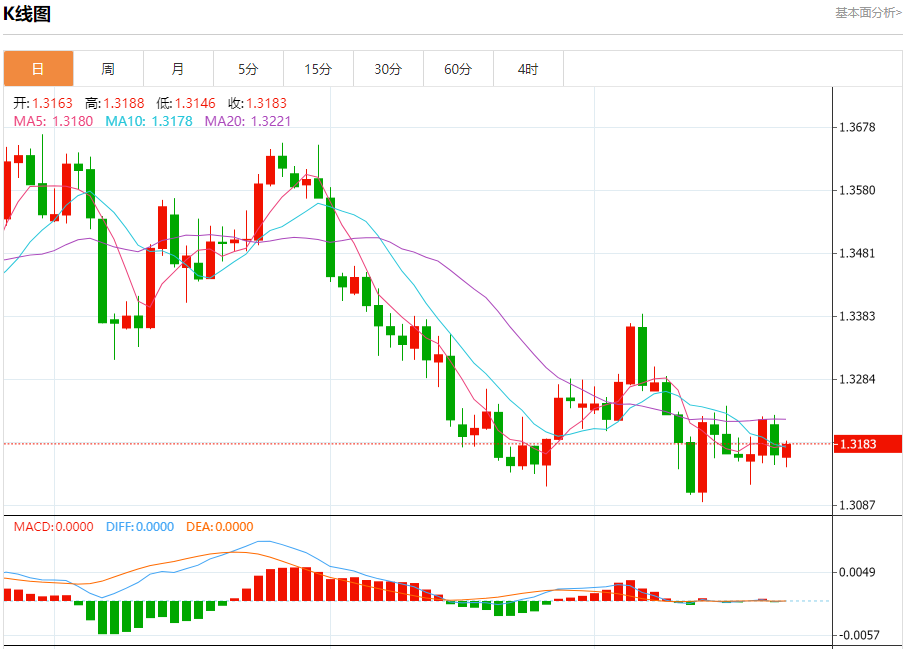Click the 1.3383 price axis label

[x=857, y=316]
